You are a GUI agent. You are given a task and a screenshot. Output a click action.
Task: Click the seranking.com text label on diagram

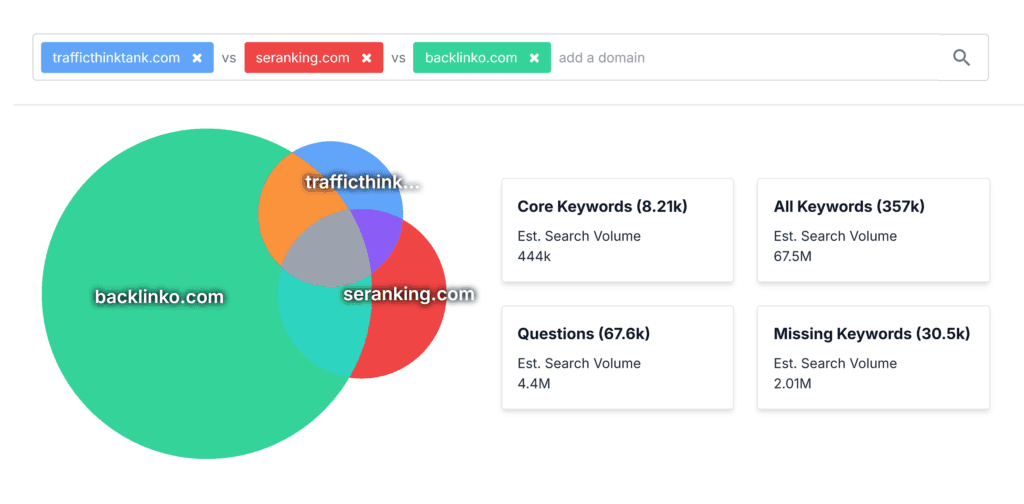click(x=409, y=294)
